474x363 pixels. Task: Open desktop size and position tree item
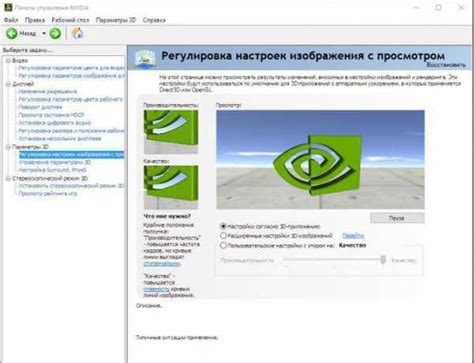(x=71, y=131)
